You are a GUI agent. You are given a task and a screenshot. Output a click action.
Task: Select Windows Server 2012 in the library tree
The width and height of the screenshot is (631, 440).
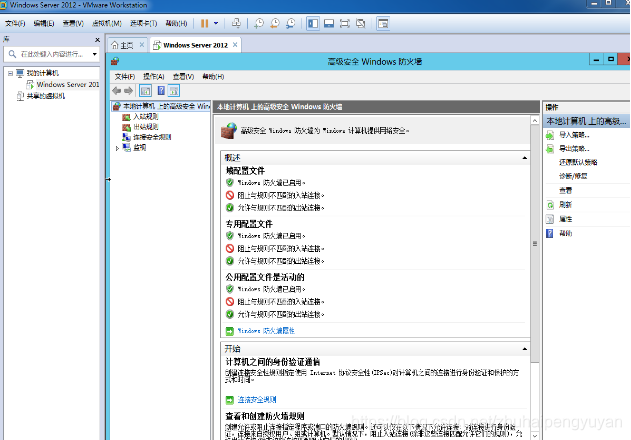[x=63, y=85]
